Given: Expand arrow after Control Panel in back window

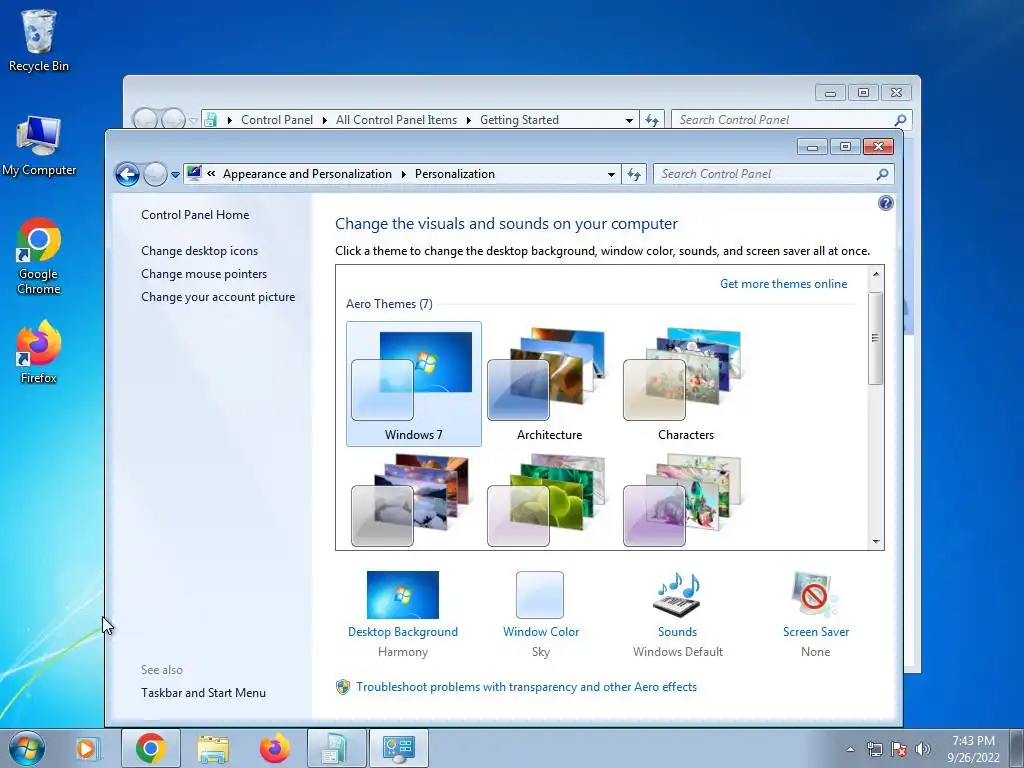Looking at the screenshot, I should coord(325,120).
